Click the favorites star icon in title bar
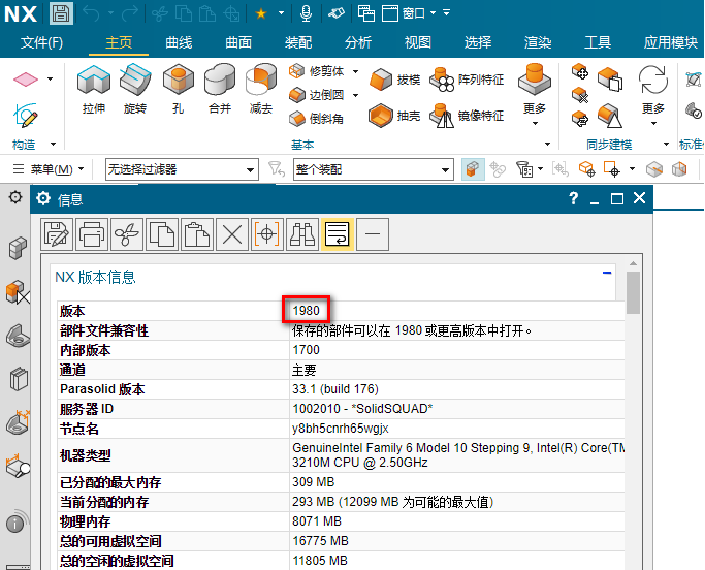The width and height of the screenshot is (705, 570). tap(261, 13)
